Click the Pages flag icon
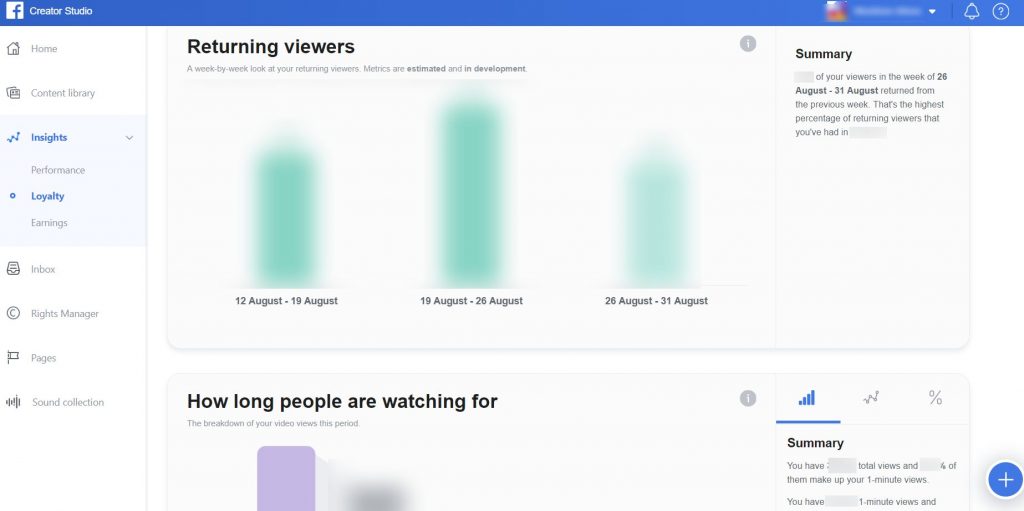The image size is (1024, 511). (13, 357)
